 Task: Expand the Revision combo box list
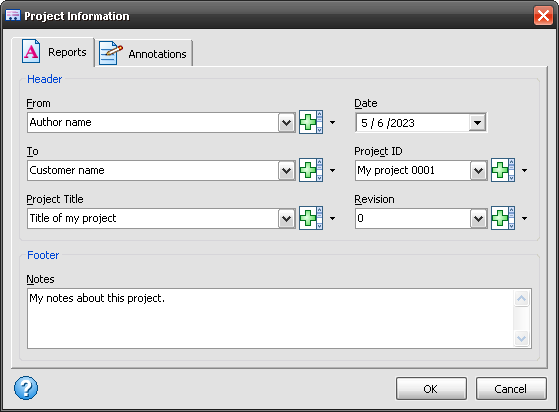pos(478,218)
